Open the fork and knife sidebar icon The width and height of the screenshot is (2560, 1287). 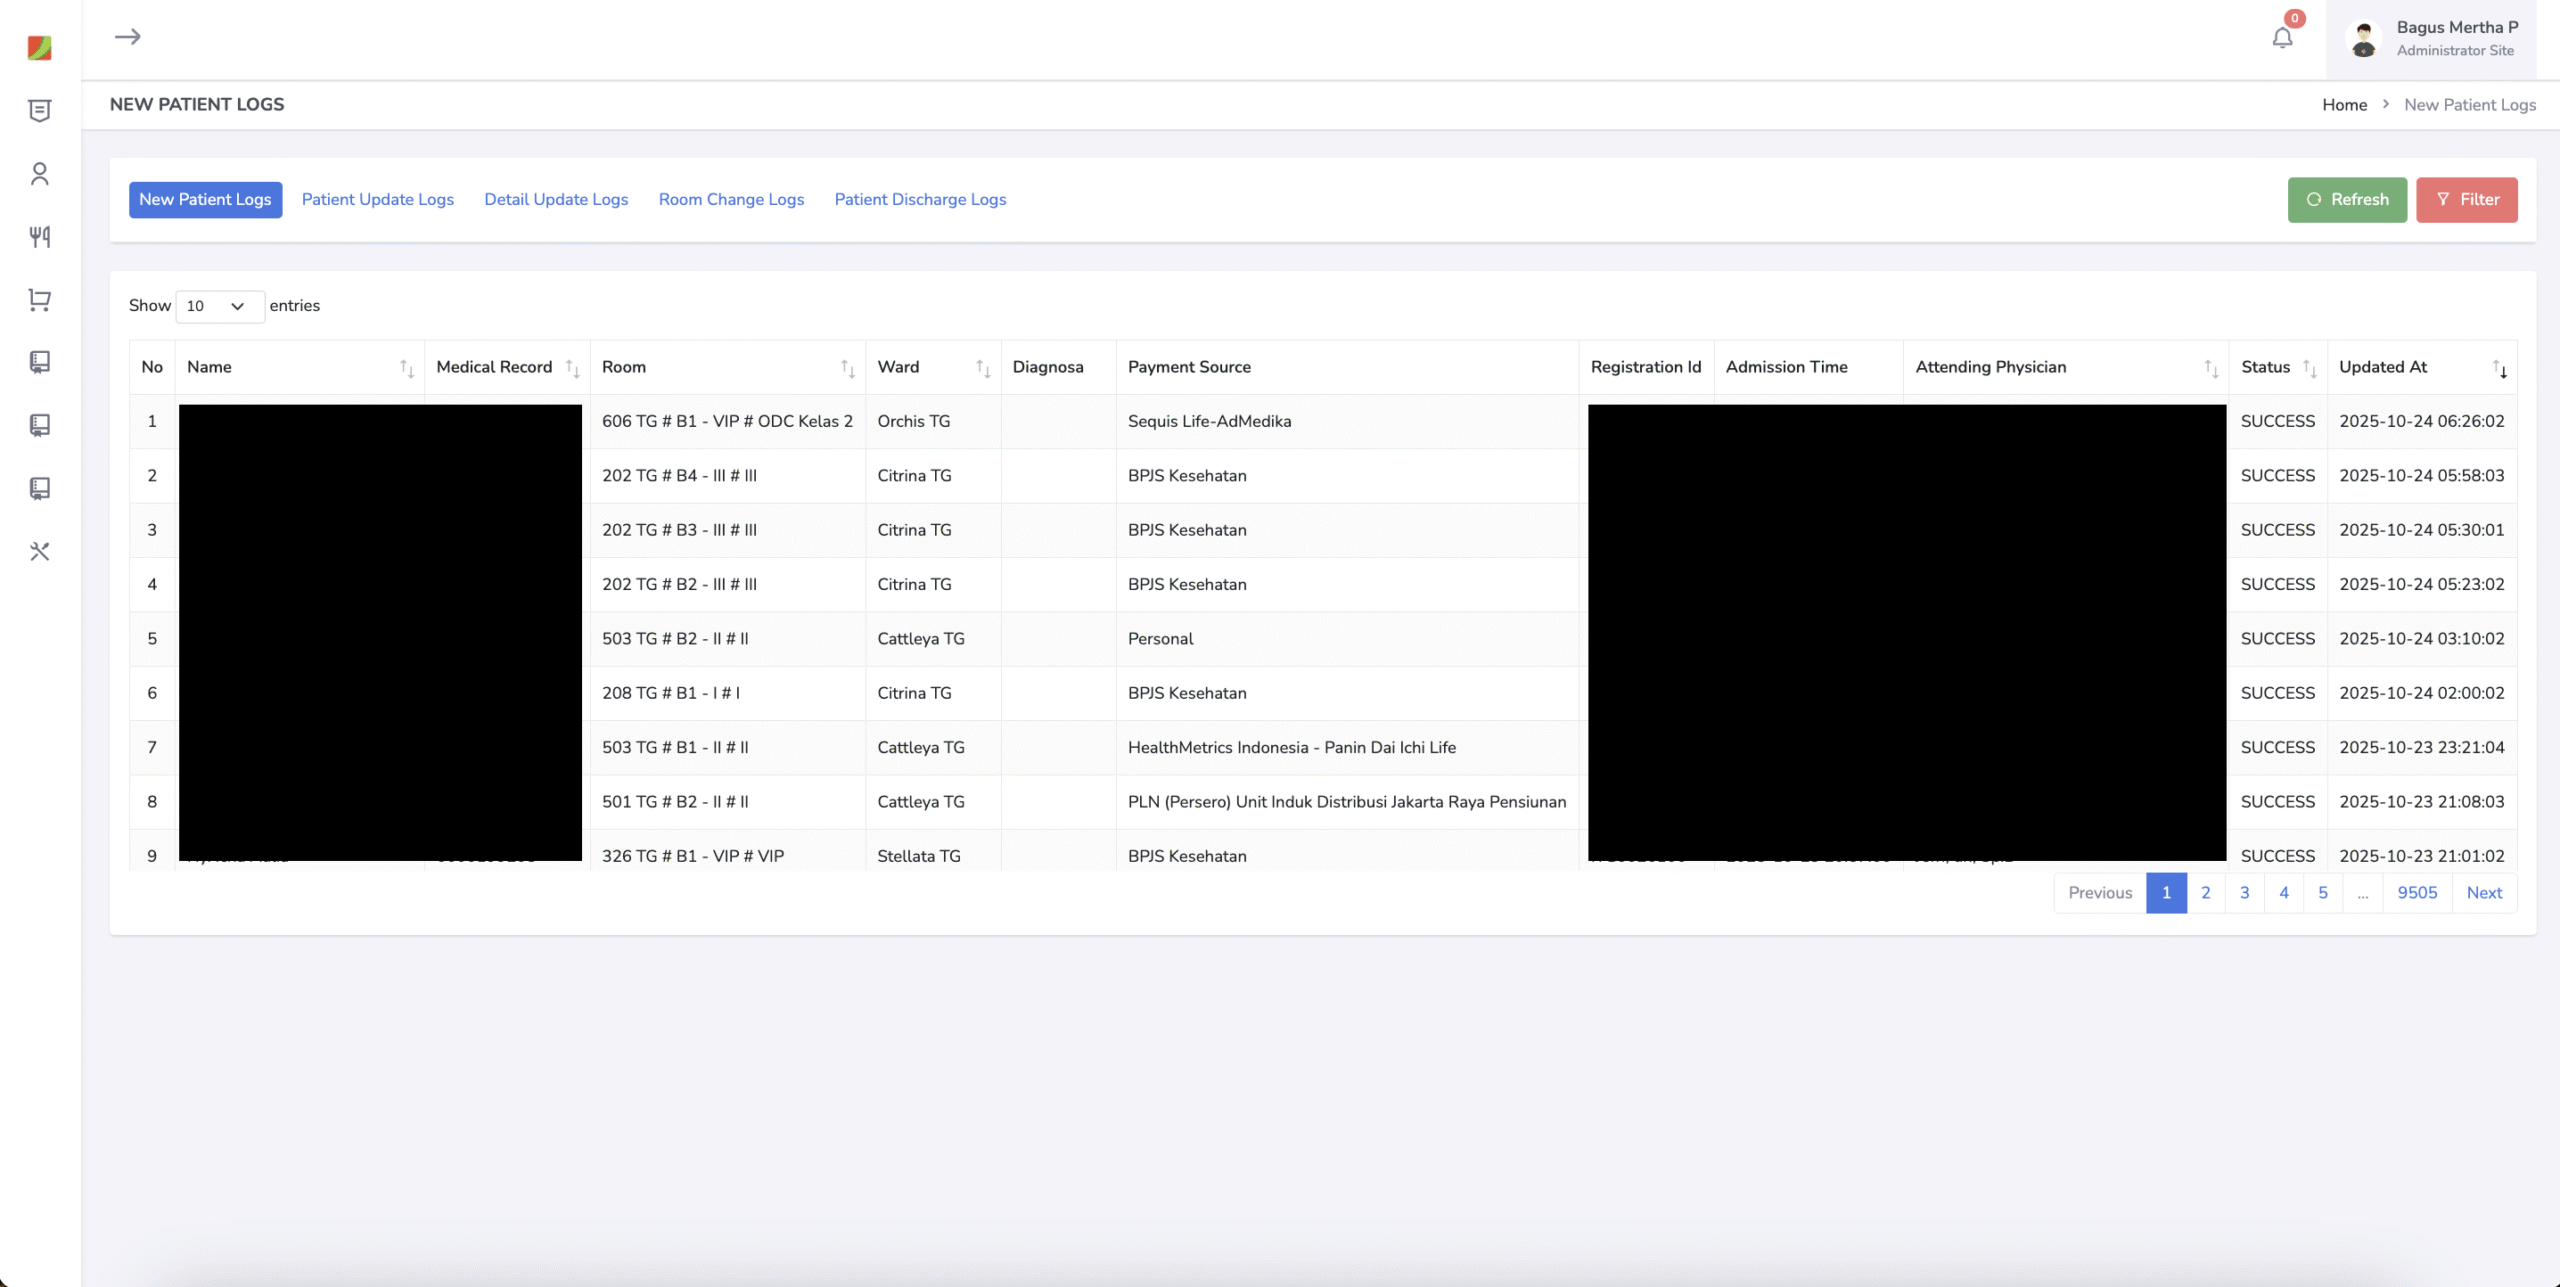click(x=39, y=237)
